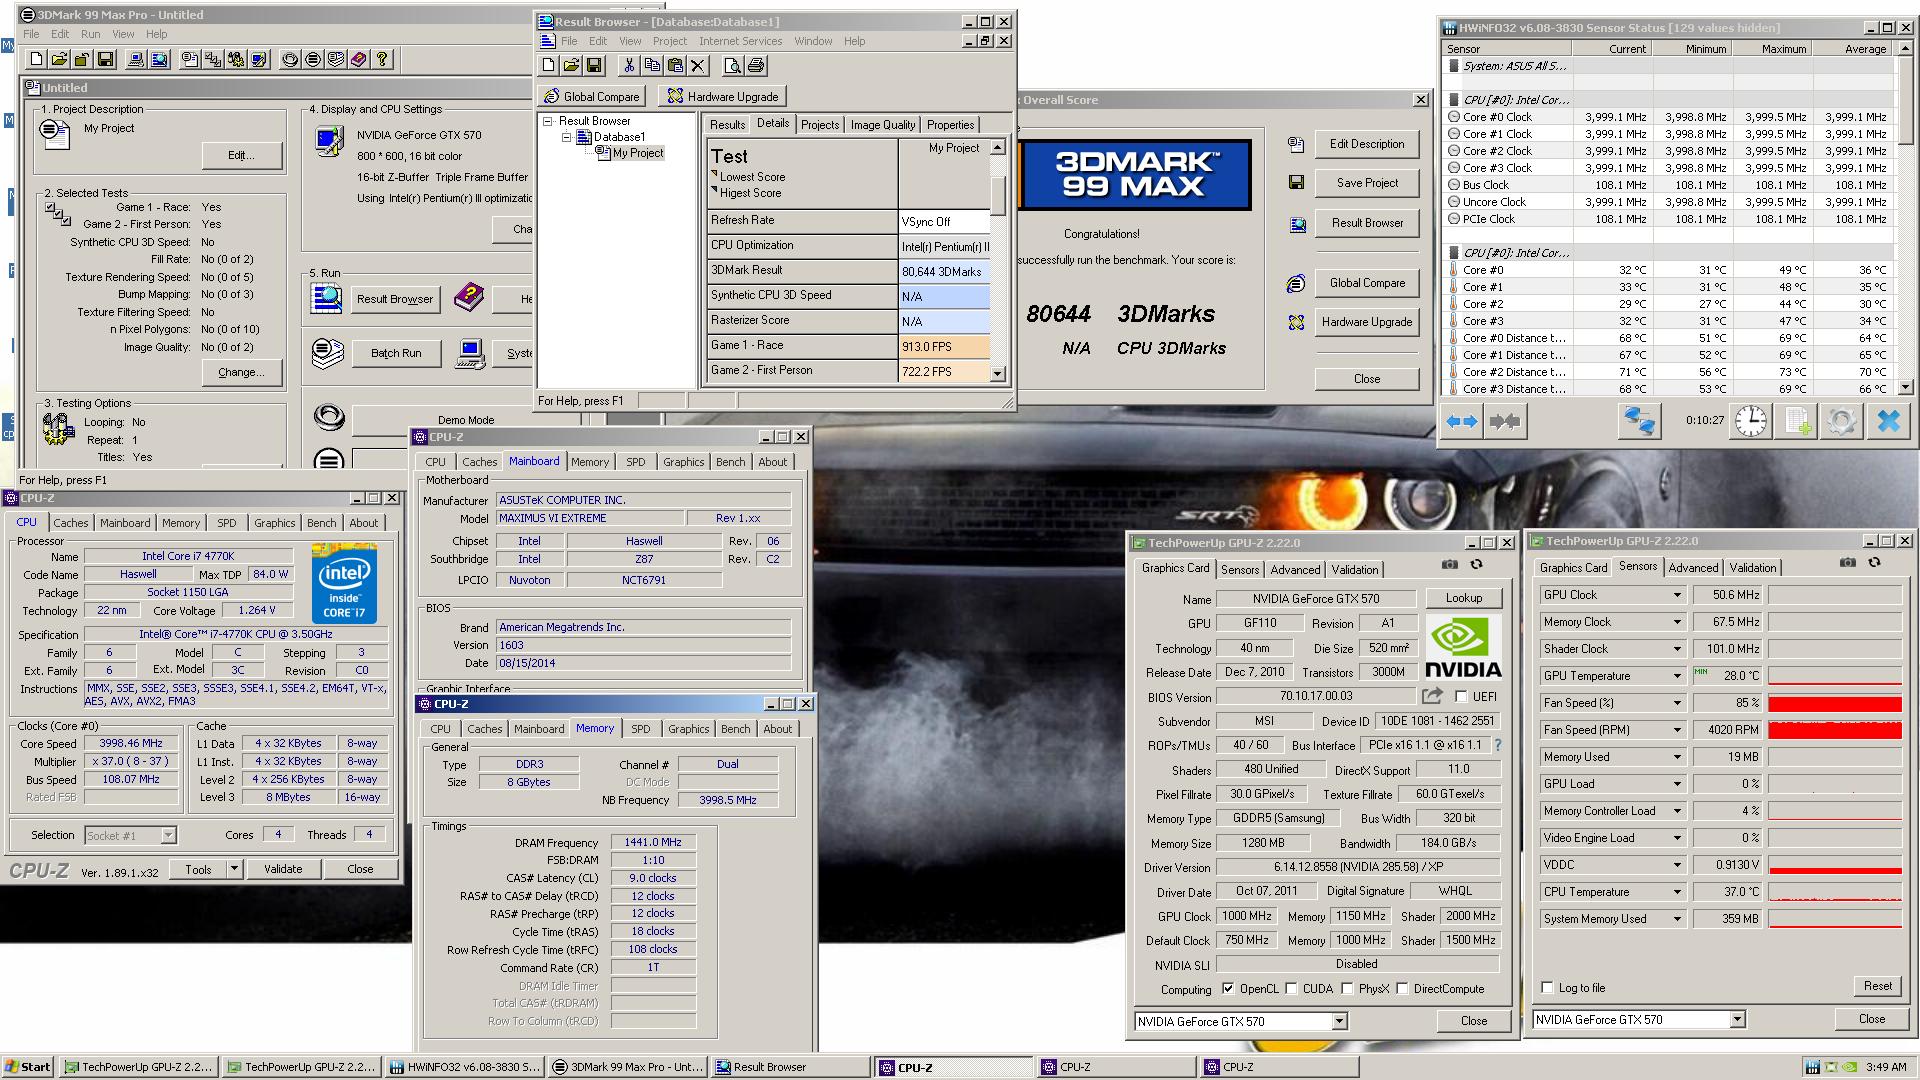Click Result Browser details scroll down arrow
Viewport: 1920px width, 1080px height.
tap(997, 373)
